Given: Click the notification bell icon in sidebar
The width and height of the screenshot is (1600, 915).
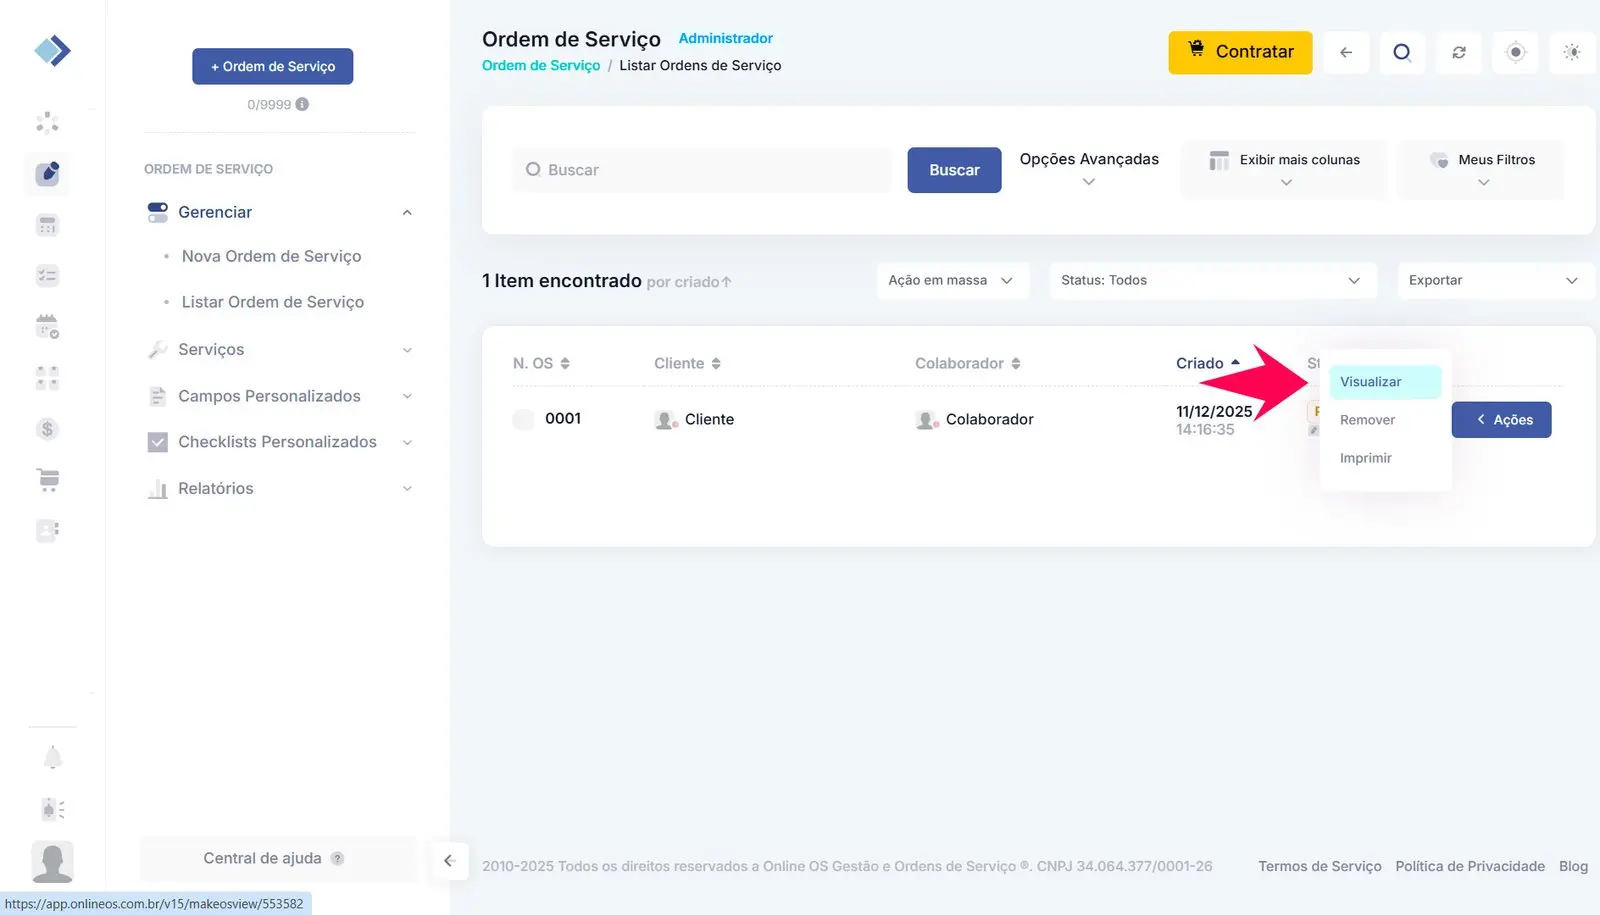Looking at the screenshot, I should point(53,758).
